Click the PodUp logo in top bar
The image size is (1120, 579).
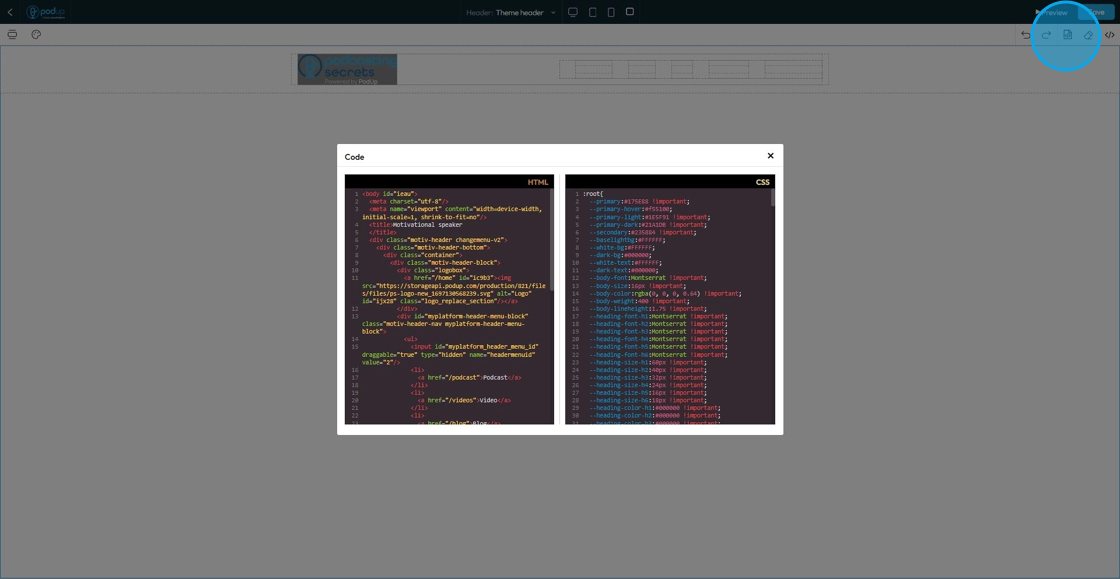point(46,12)
